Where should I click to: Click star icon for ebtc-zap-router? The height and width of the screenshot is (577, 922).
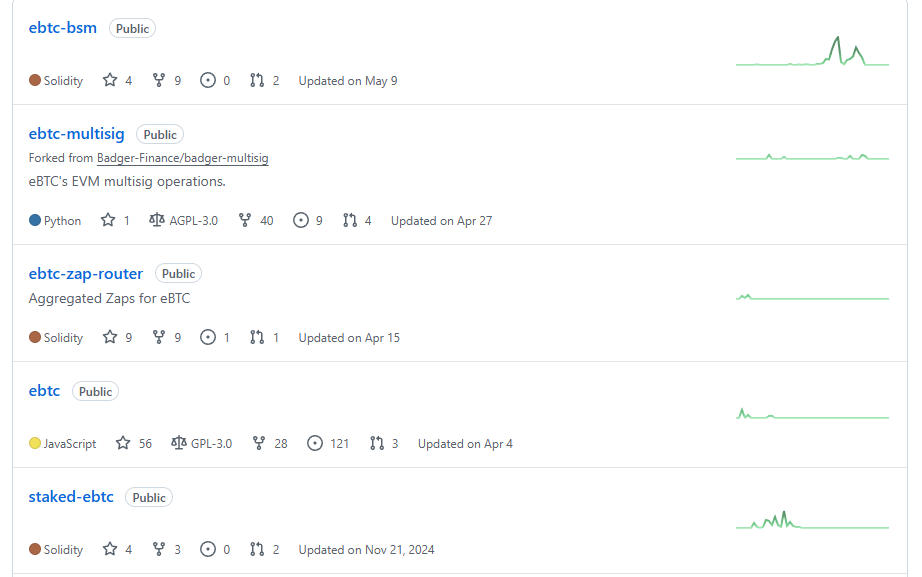point(110,337)
